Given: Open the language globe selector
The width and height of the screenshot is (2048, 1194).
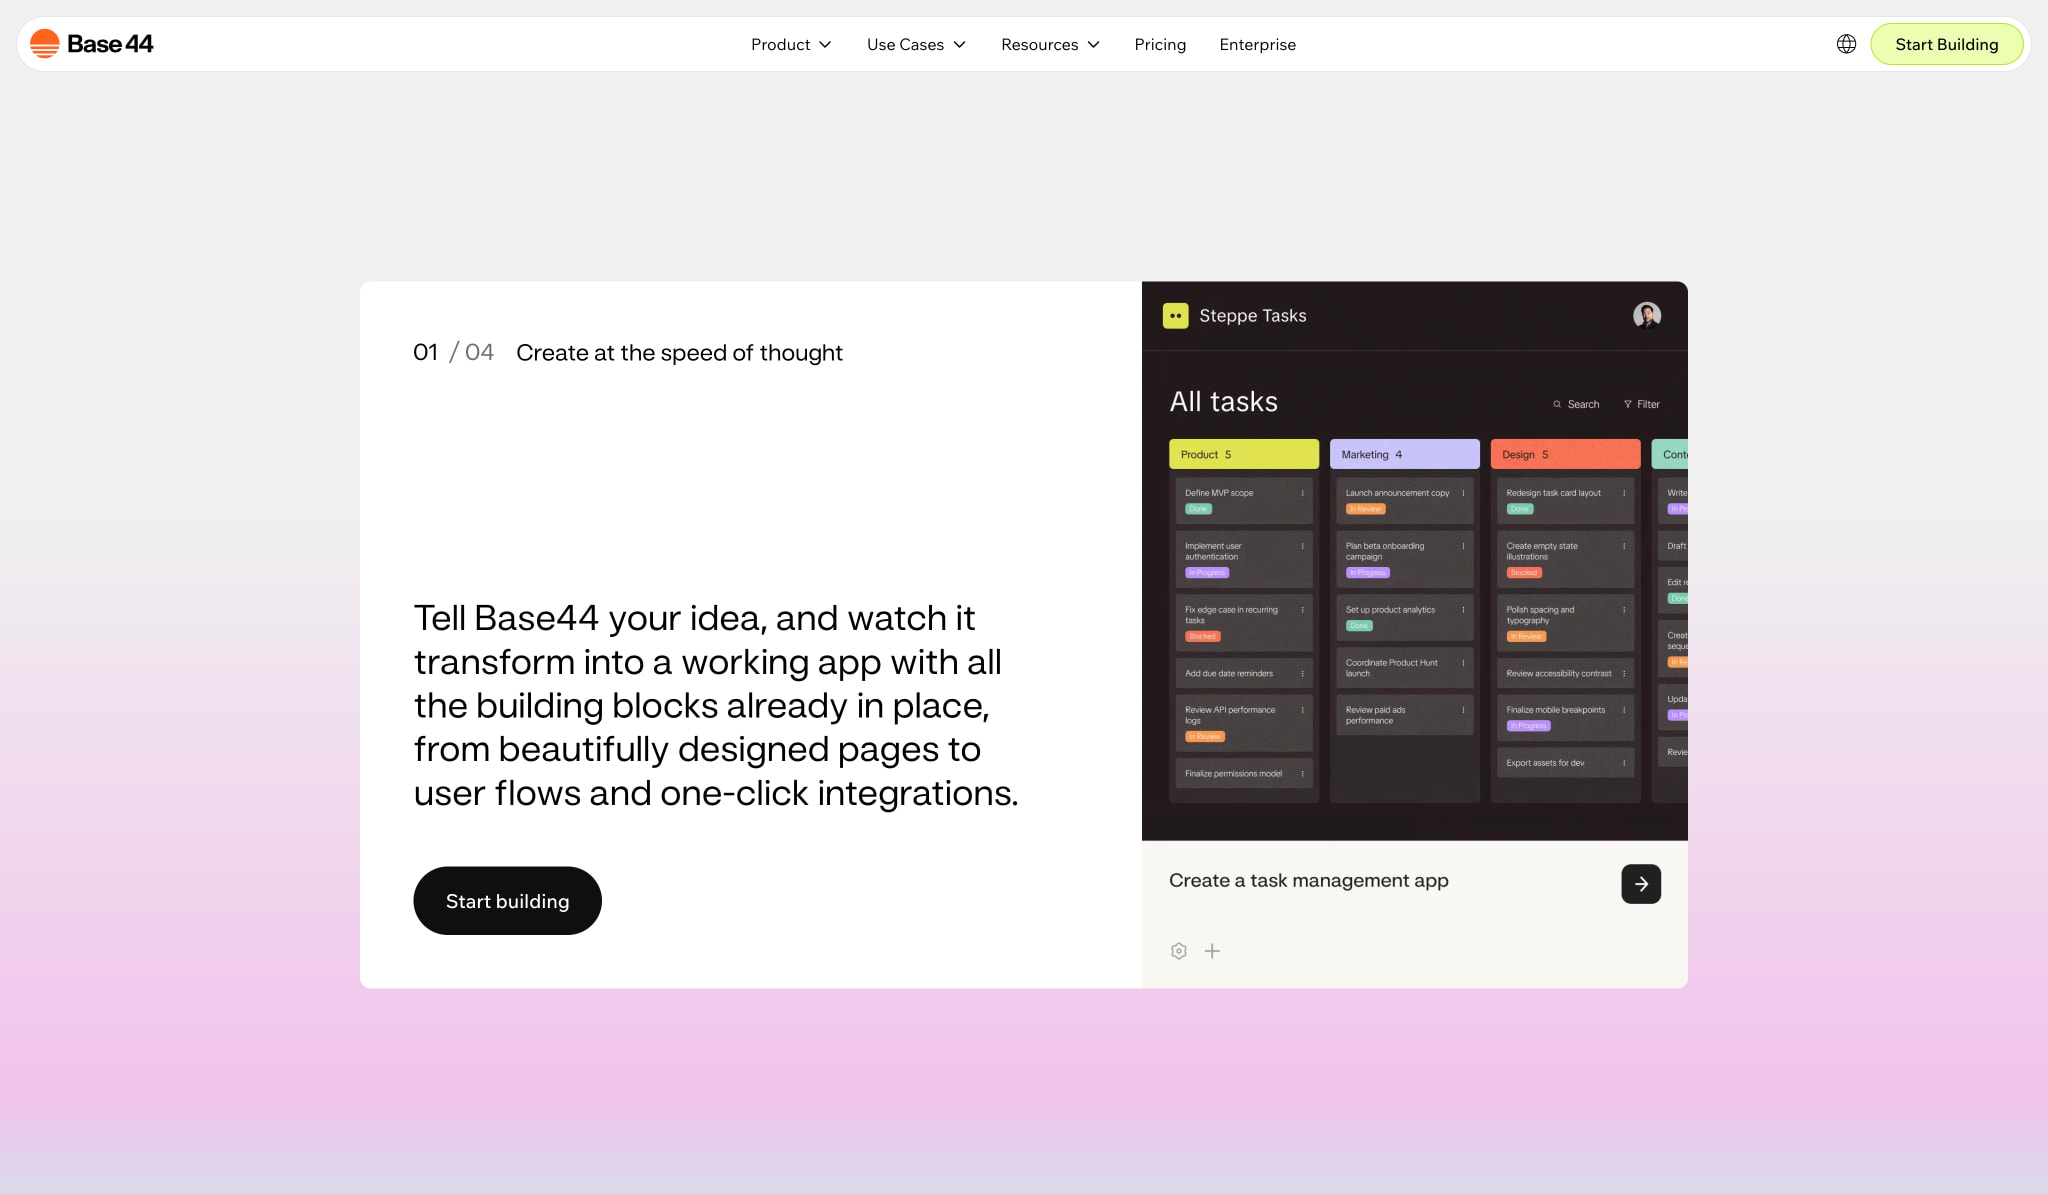Looking at the screenshot, I should click(x=1846, y=44).
